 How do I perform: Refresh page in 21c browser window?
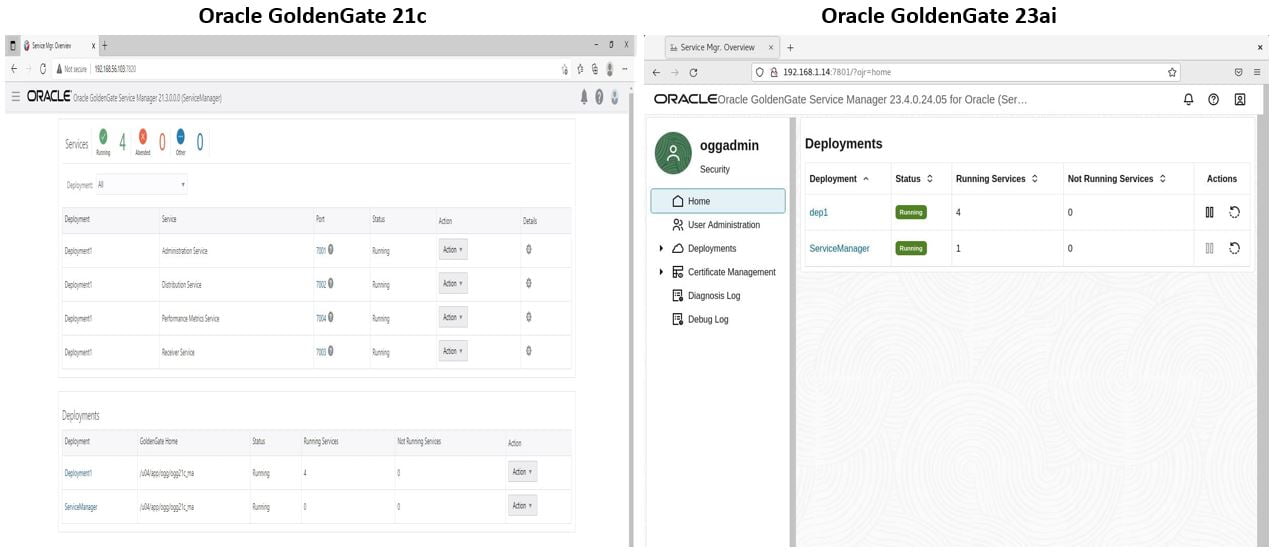click(43, 69)
